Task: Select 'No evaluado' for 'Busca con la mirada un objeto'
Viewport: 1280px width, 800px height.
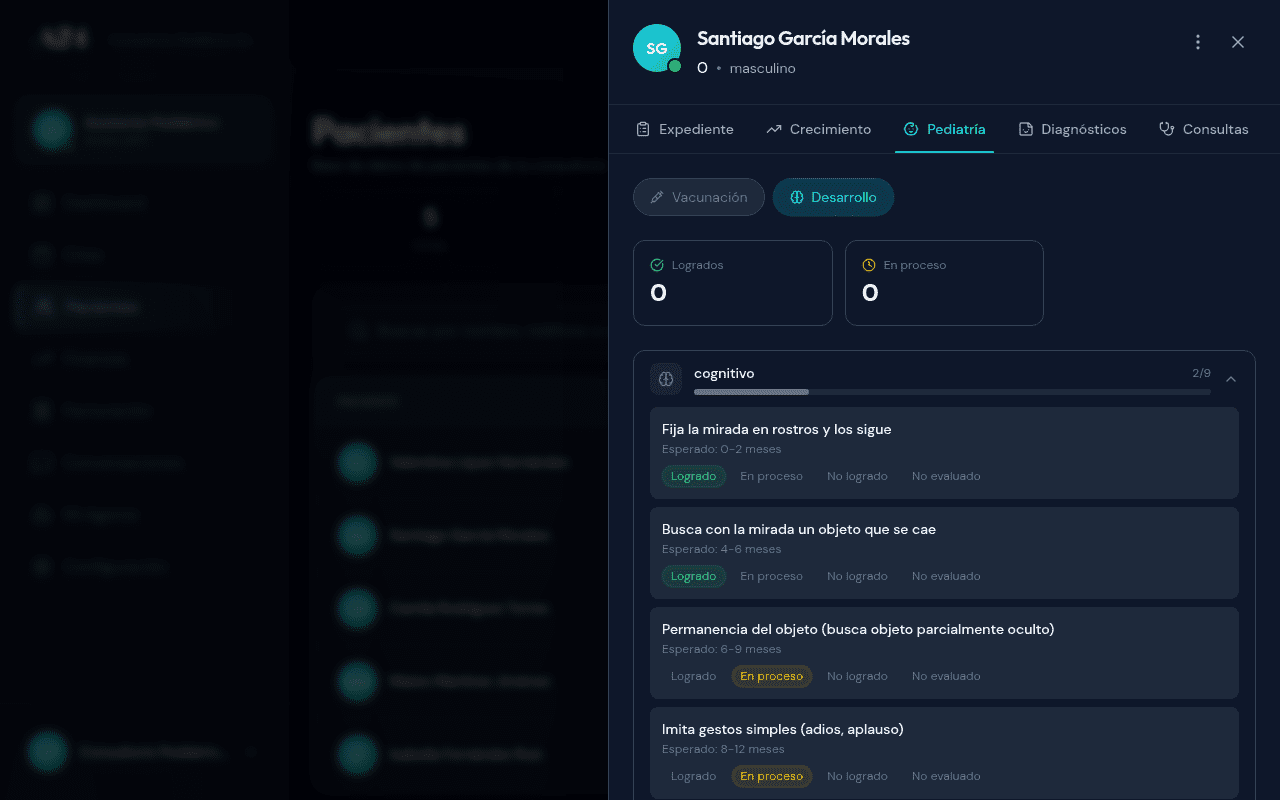Action: point(945,576)
